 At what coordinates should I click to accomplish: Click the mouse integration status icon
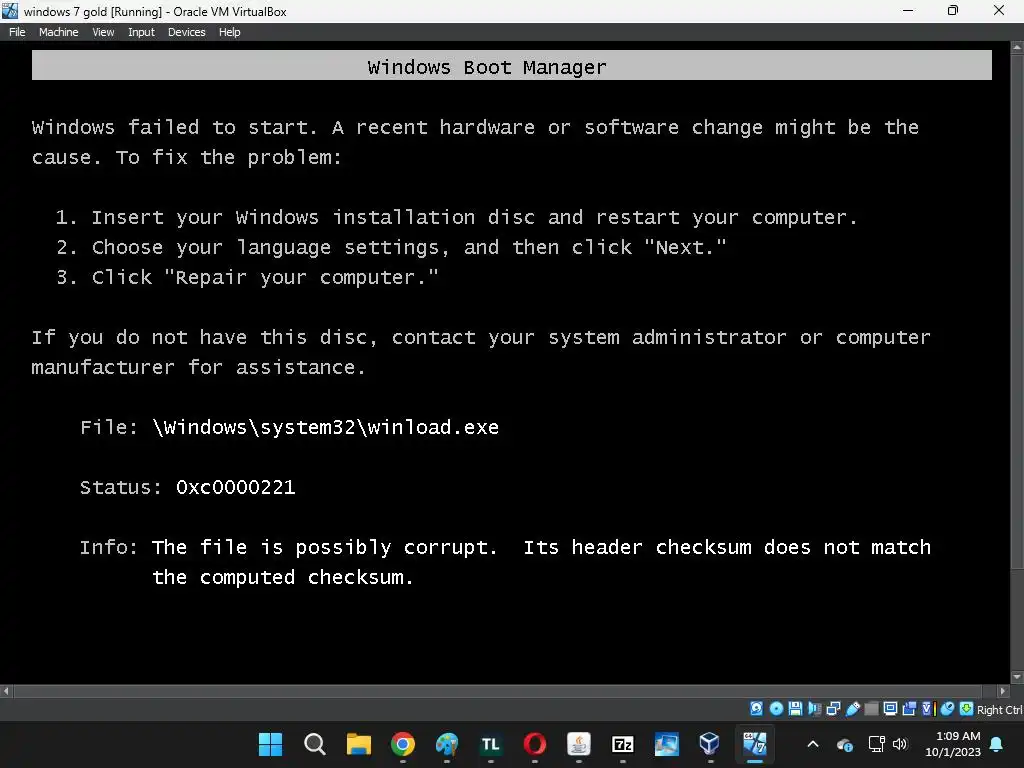pyautogui.click(x=947, y=709)
